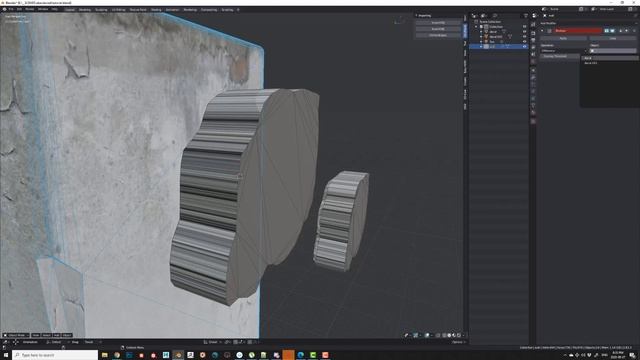640x360 pixels.
Task: Open the View Layer properties tab
Action: 533,47
